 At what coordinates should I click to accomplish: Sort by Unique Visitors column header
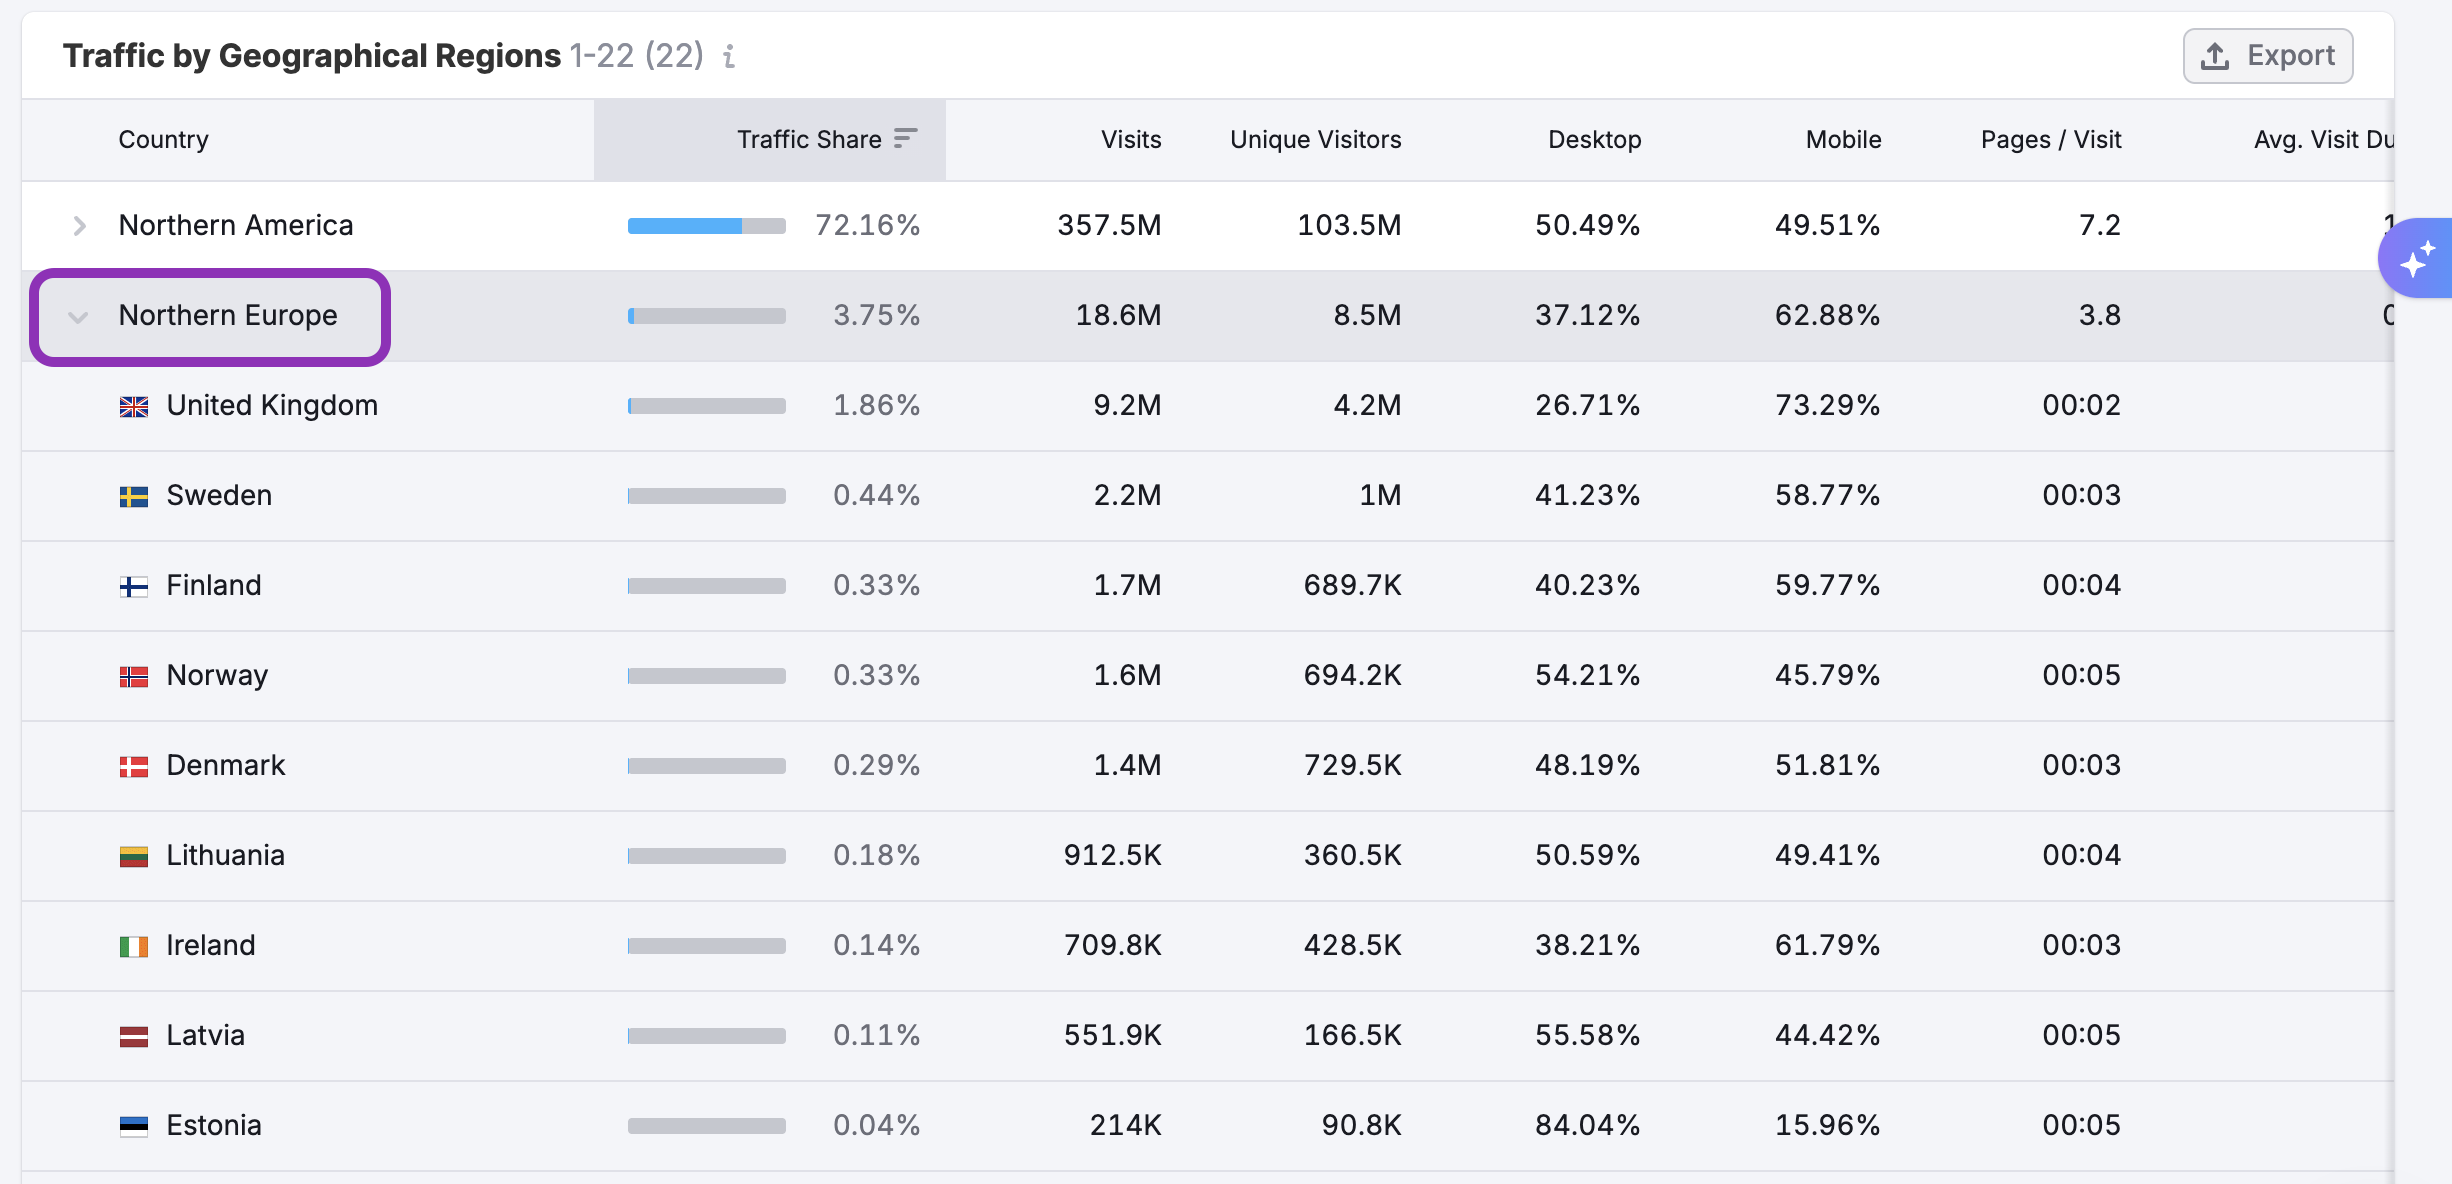point(1315,140)
